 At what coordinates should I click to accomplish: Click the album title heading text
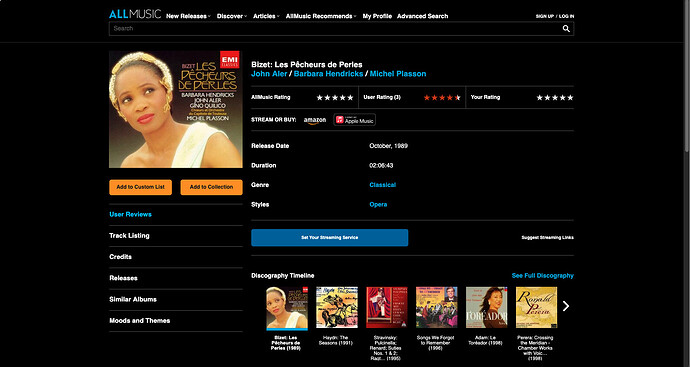[x=307, y=65]
